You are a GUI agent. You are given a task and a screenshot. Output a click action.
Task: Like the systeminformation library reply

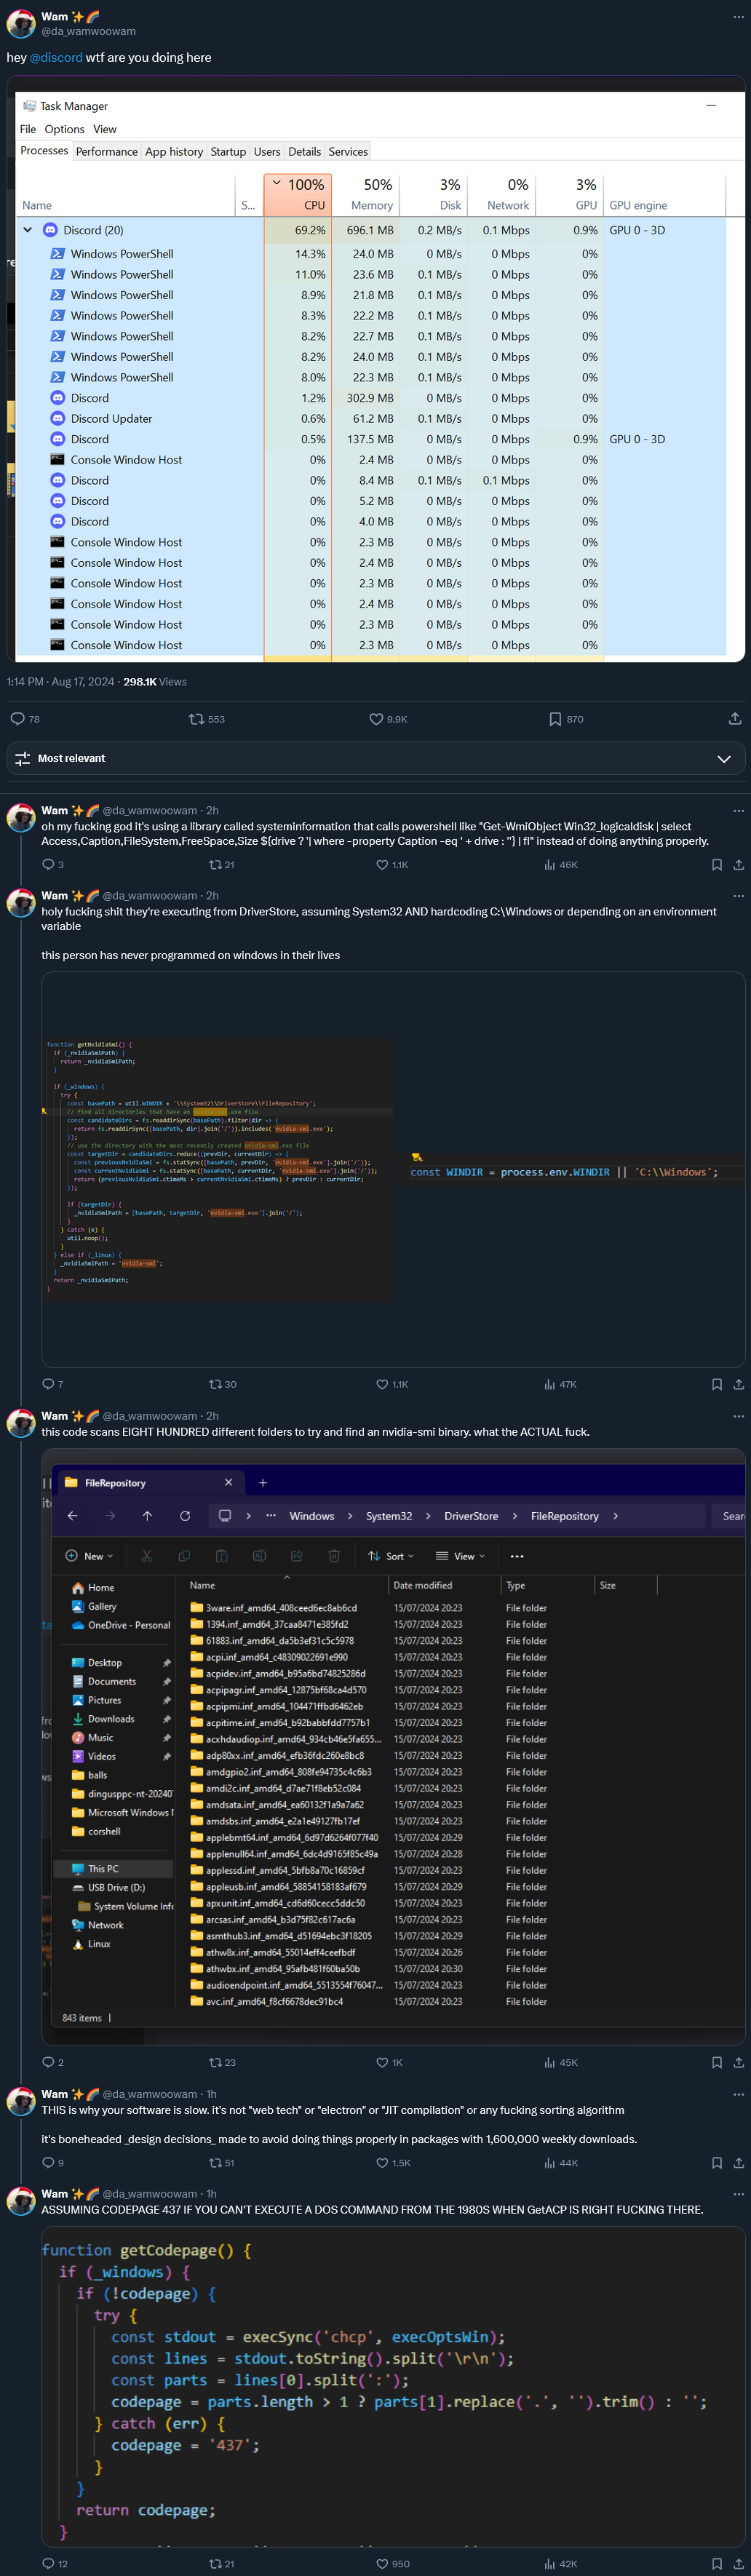pyautogui.click(x=392, y=865)
